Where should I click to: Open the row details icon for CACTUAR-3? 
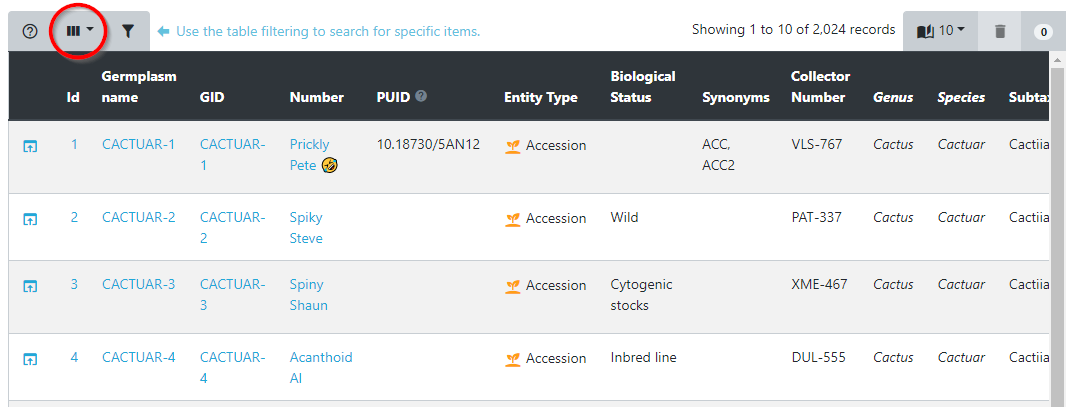[x=30, y=286]
